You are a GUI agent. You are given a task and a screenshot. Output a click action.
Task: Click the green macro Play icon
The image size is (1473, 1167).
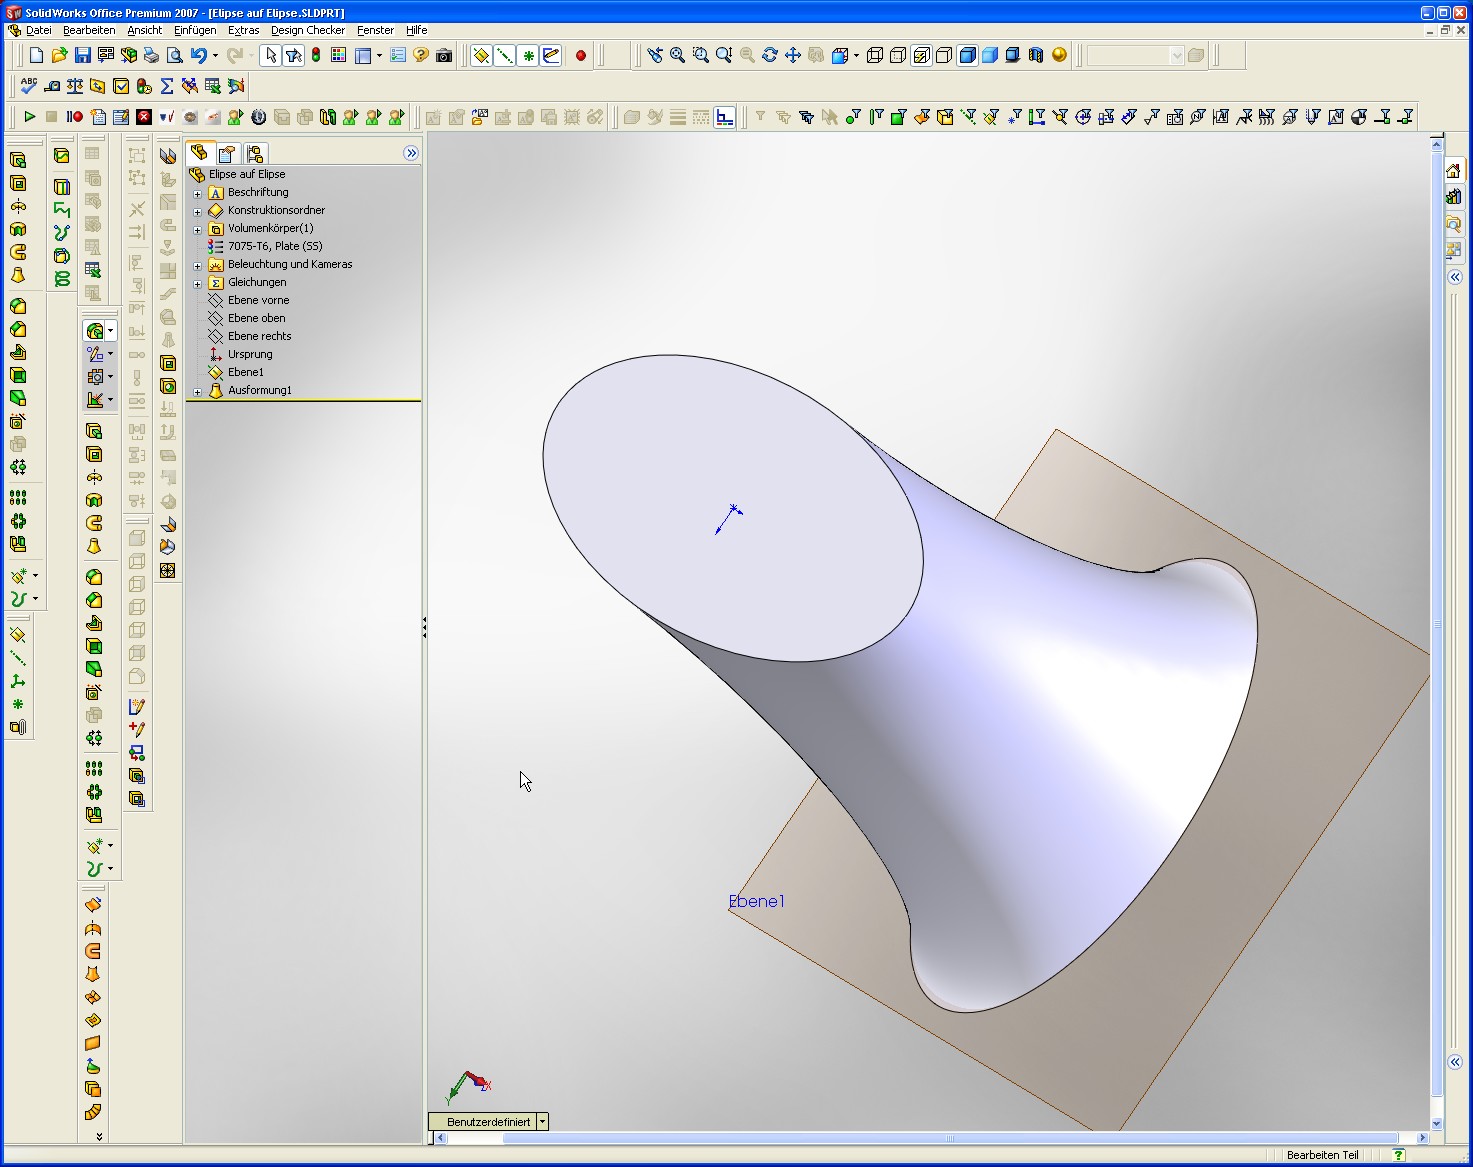[x=29, y=117]
